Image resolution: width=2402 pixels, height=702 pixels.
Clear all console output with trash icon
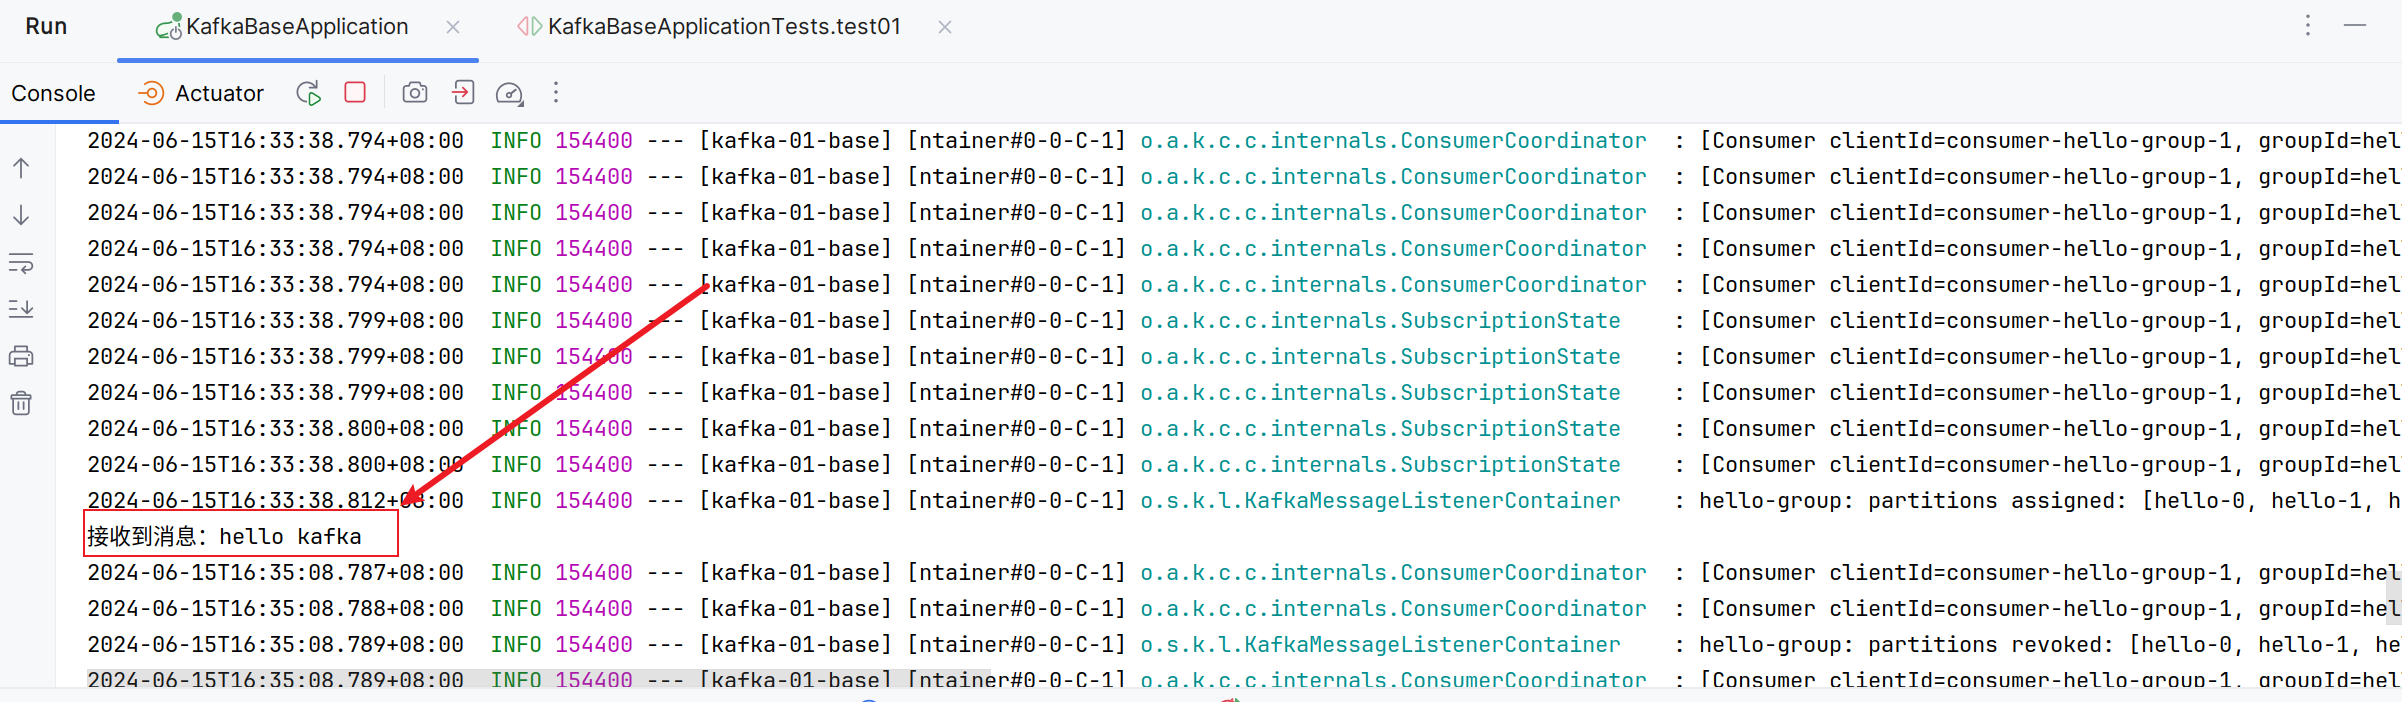pos(21,403)
